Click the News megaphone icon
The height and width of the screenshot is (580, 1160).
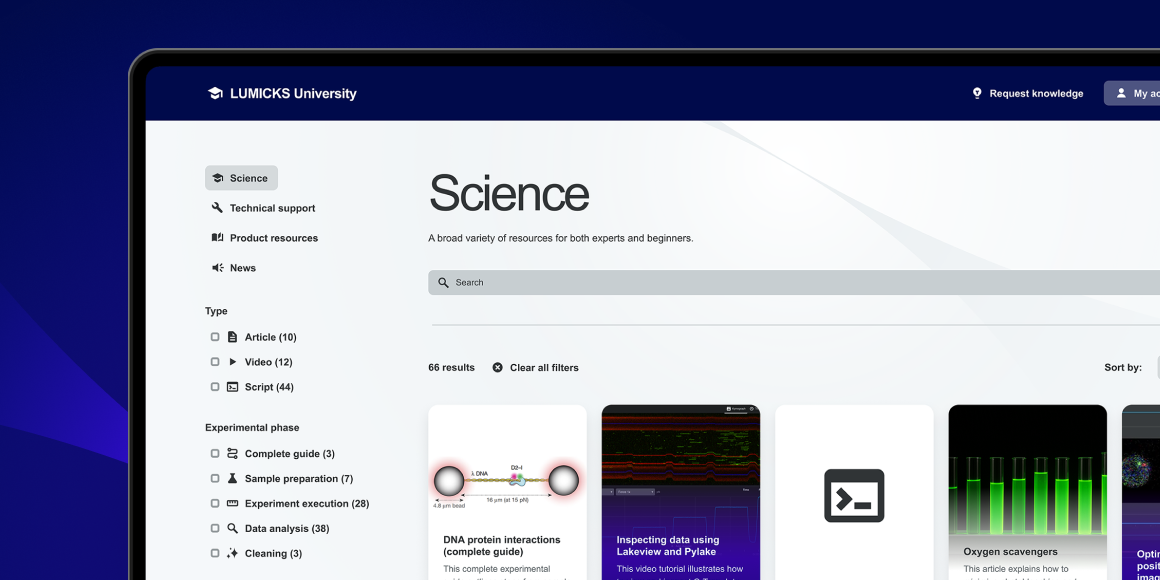click(218, 268)
